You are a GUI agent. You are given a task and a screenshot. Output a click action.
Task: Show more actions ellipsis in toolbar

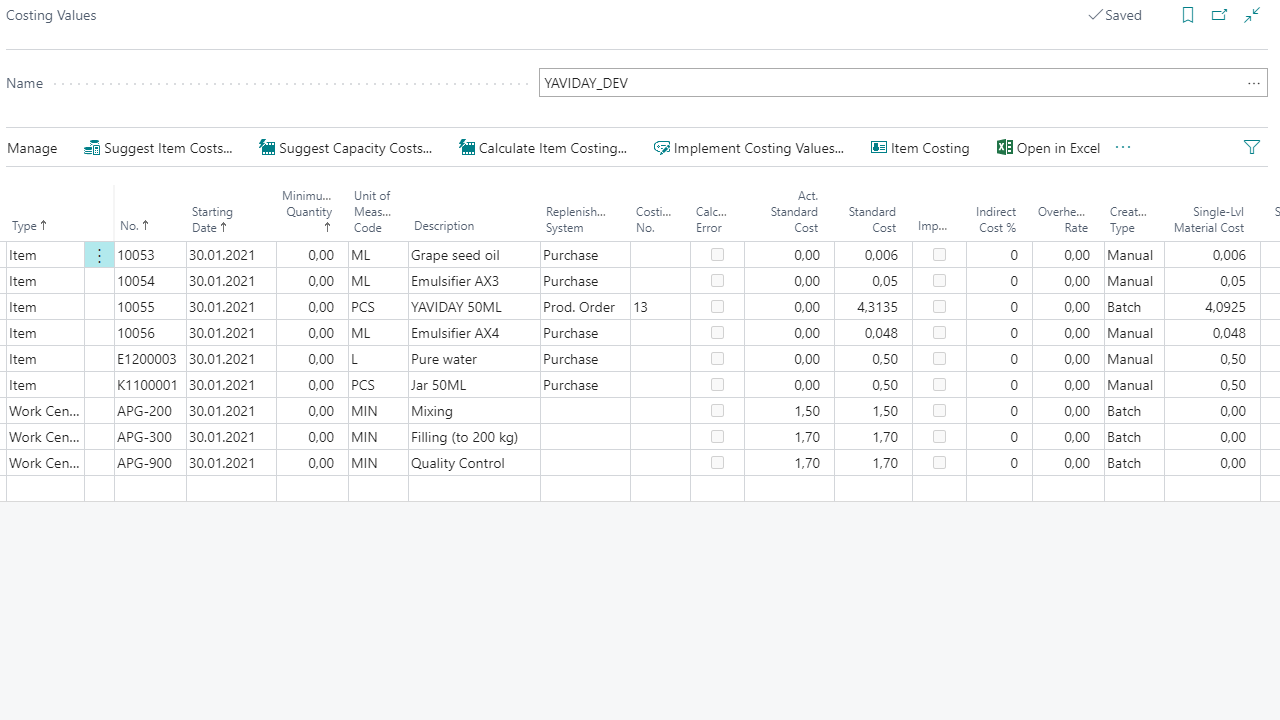tap(1123, 148)
